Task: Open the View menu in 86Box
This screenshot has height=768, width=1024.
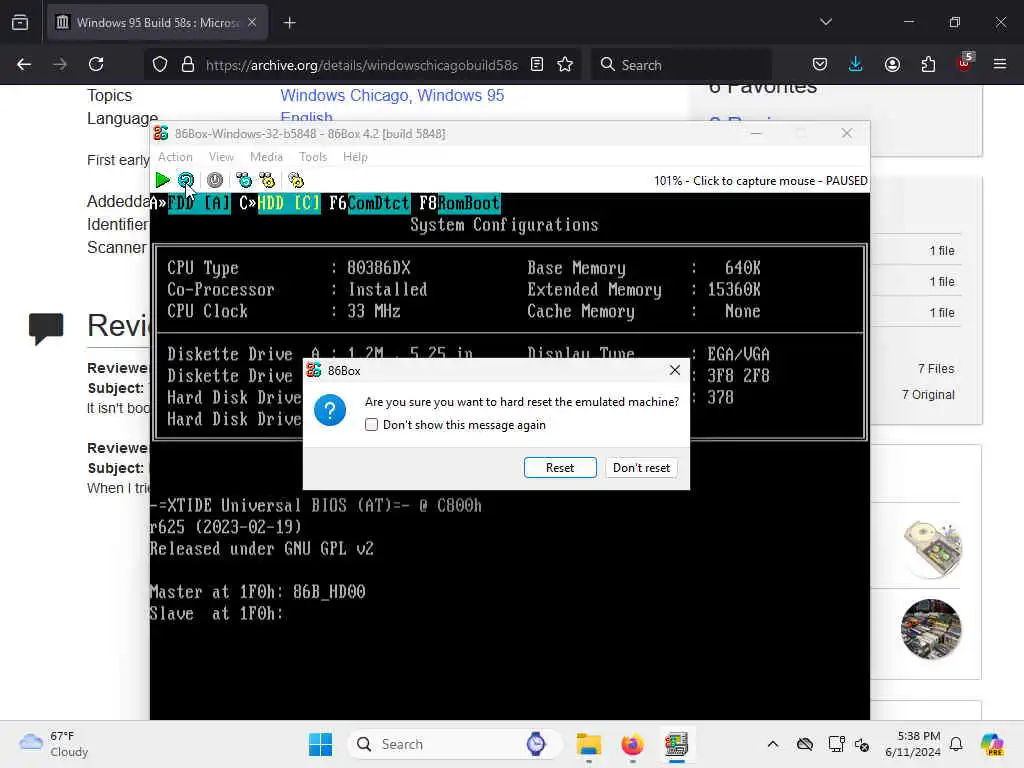Action: click(221, 157)
